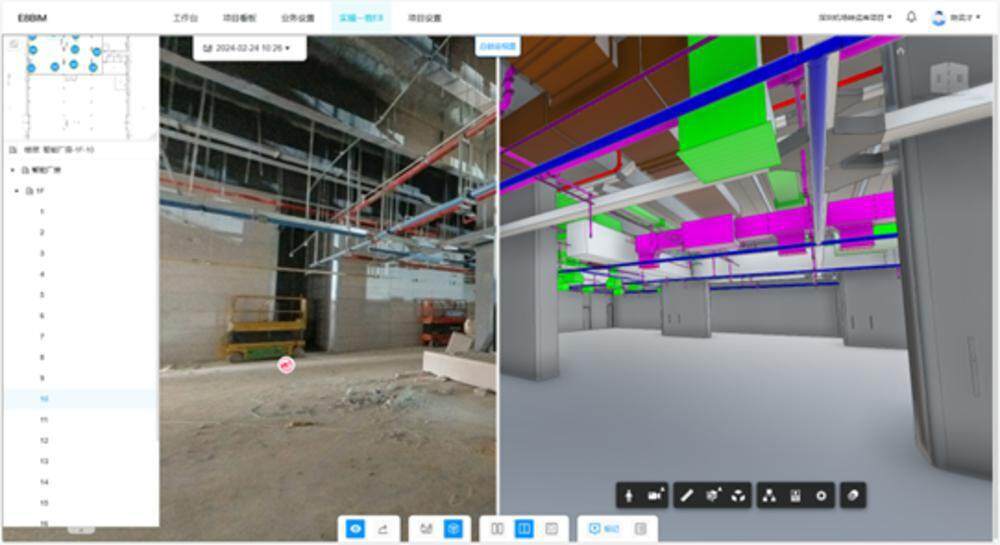Toggle the blue eye visibility button
This screenshot has width=1000, height=545.
[x=355, y=528]
